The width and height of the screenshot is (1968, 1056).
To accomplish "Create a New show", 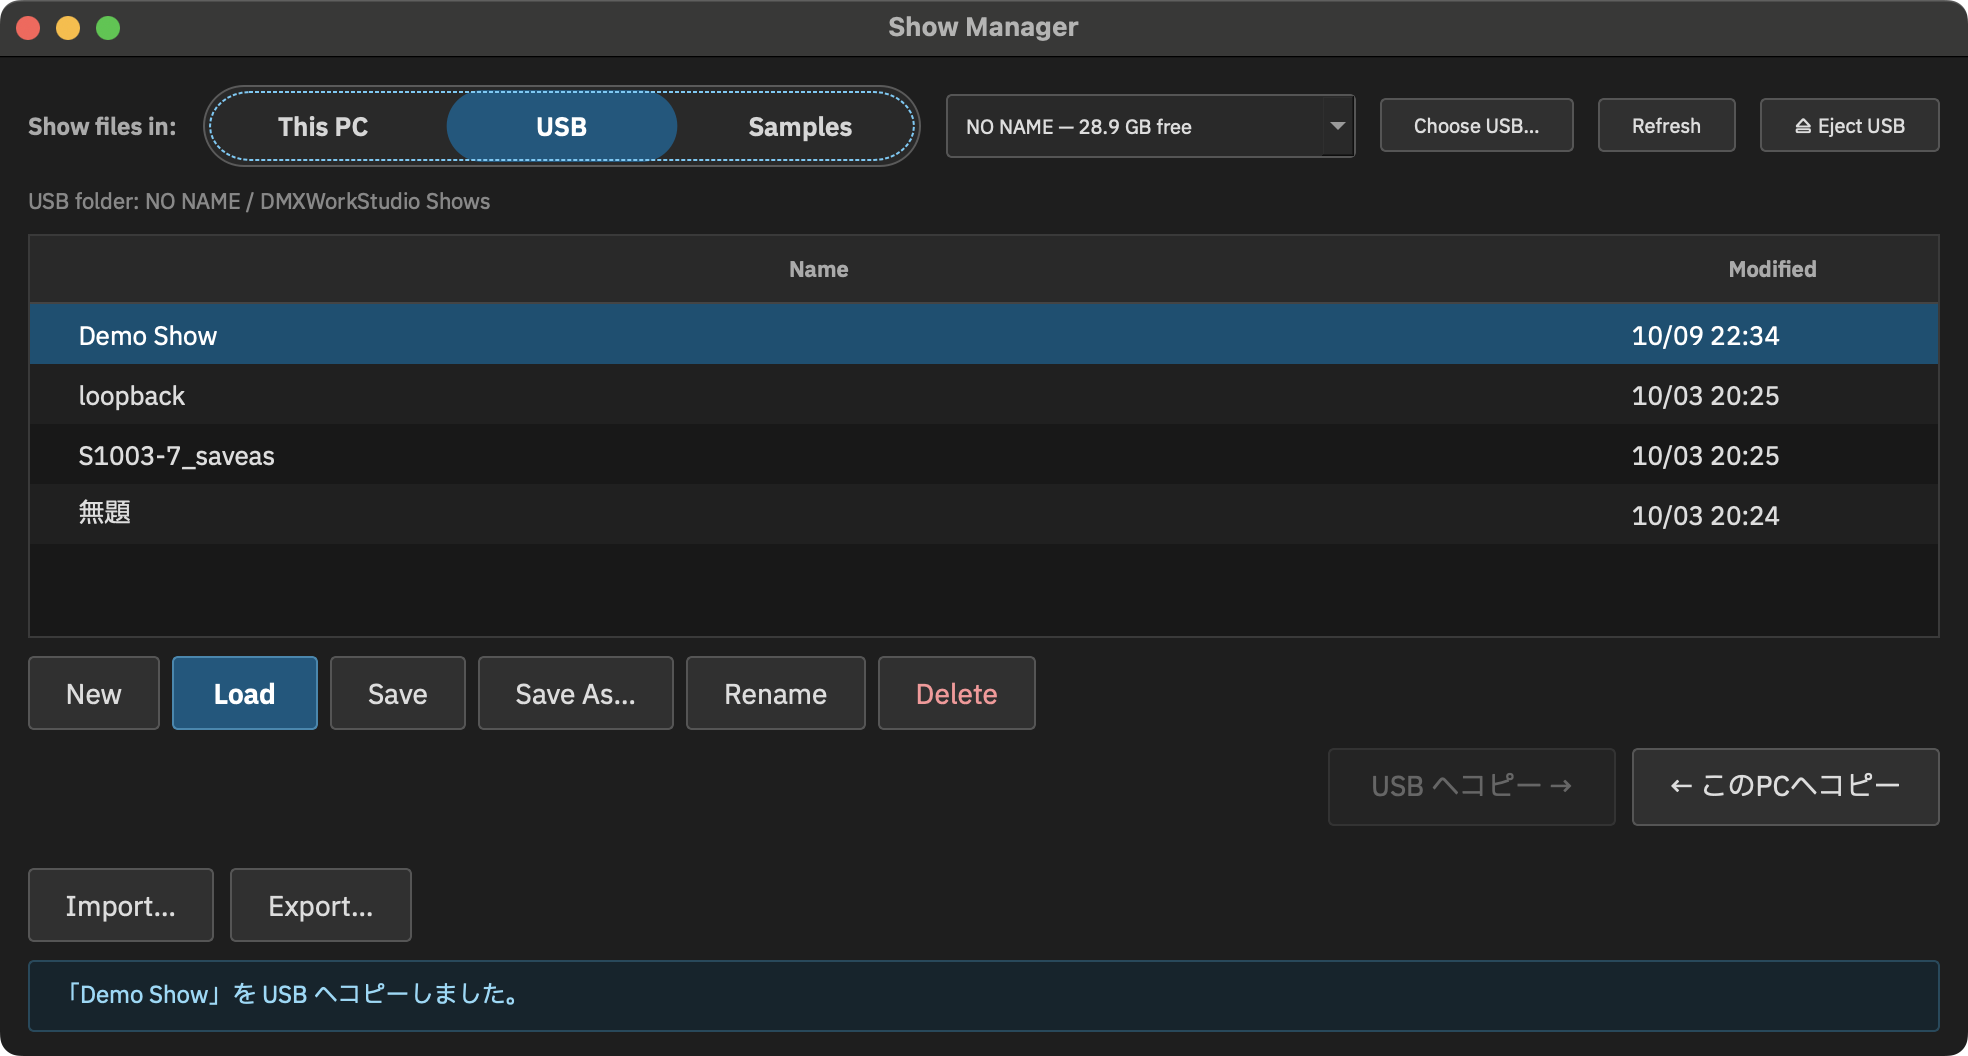I will coord(94,693).
